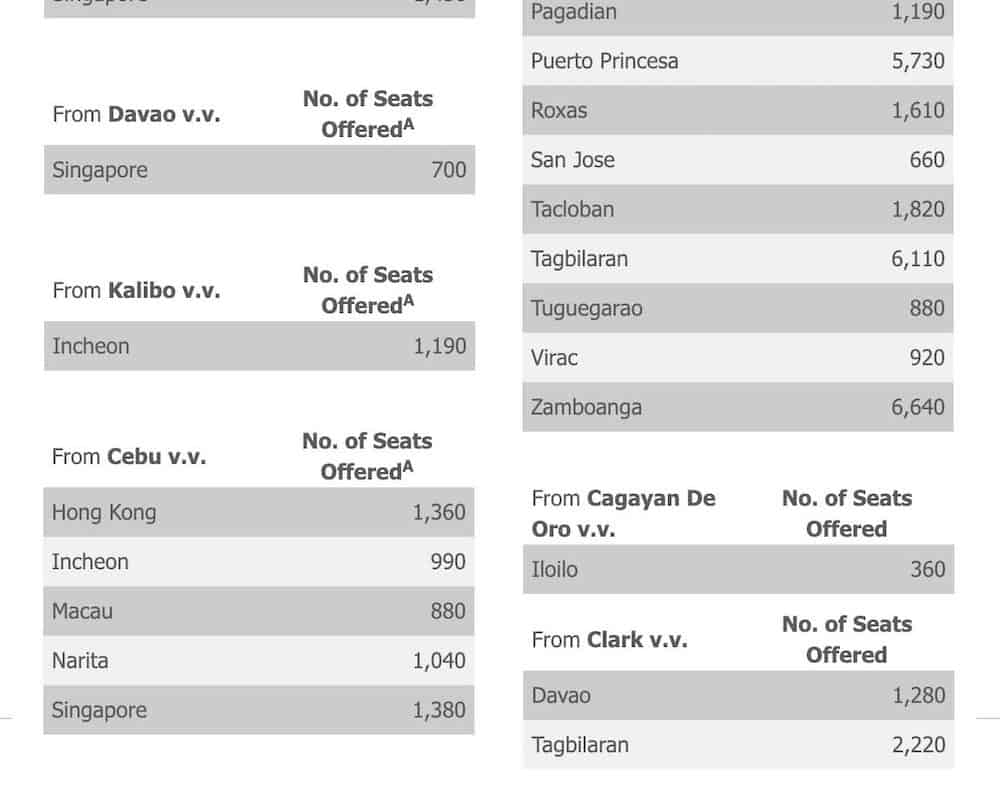
Task: Select the Incheon row under Kalibo
Action: pyautogui.click(x=259, y=346)
